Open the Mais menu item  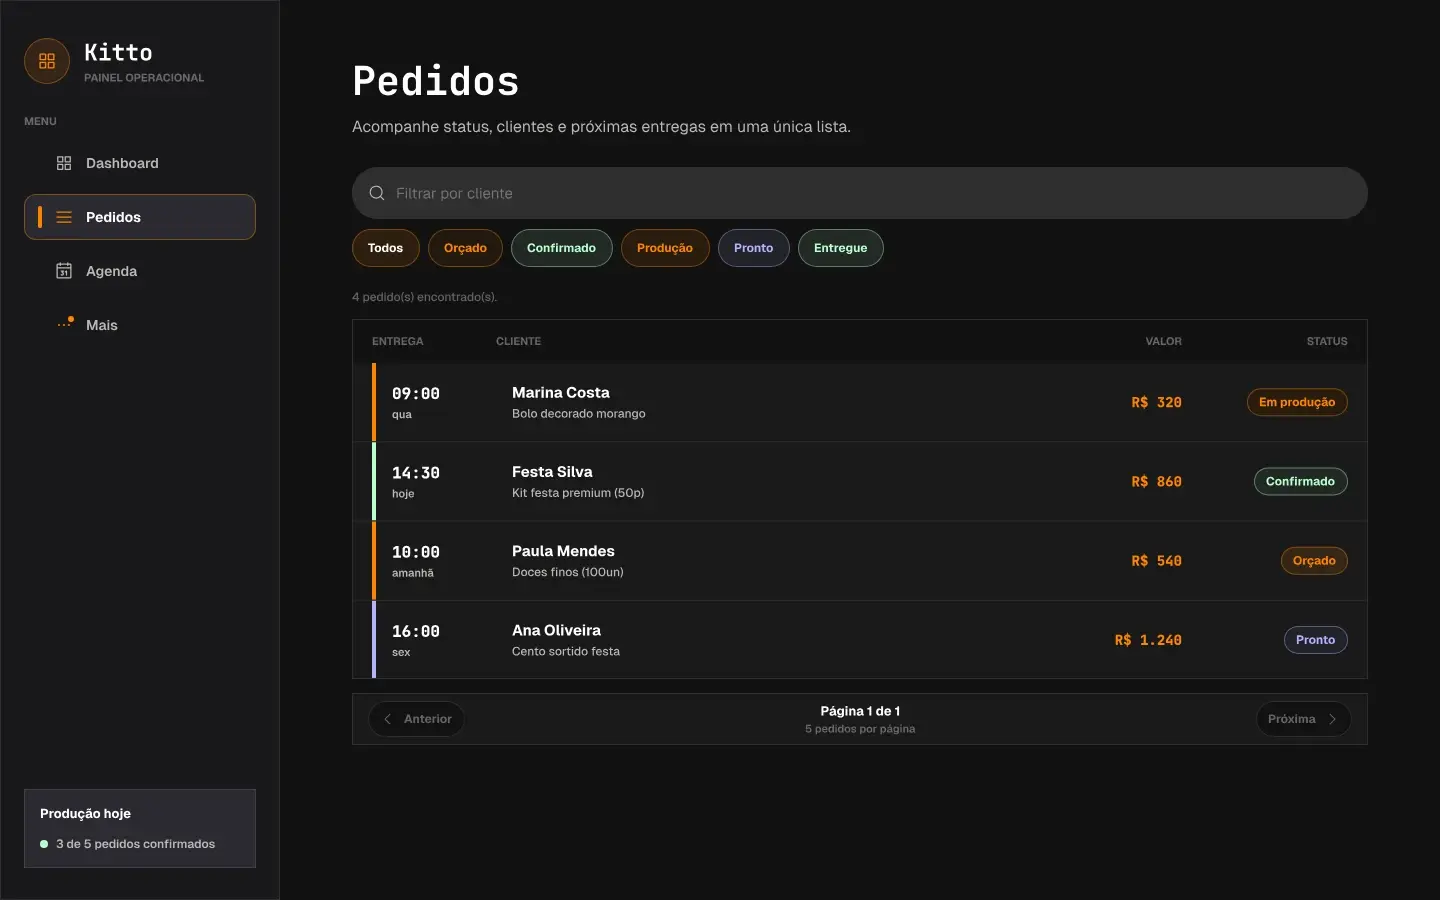(x=140, y=325)
